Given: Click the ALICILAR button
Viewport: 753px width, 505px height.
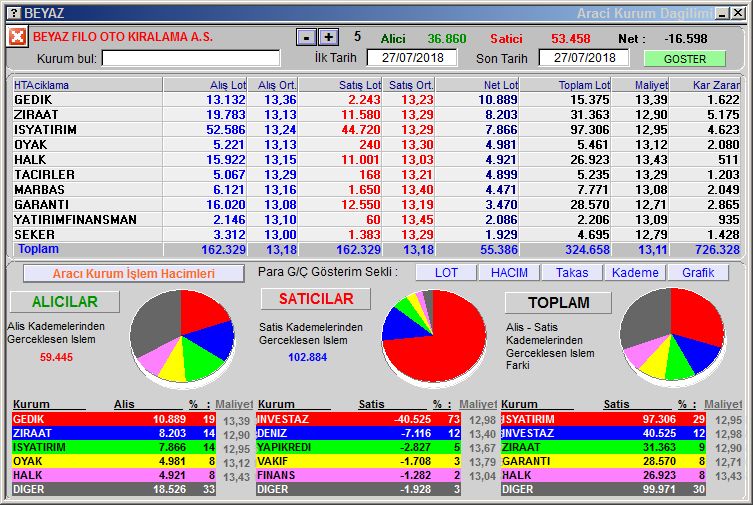Looking at the screenshot, I should tap(65, 301).
